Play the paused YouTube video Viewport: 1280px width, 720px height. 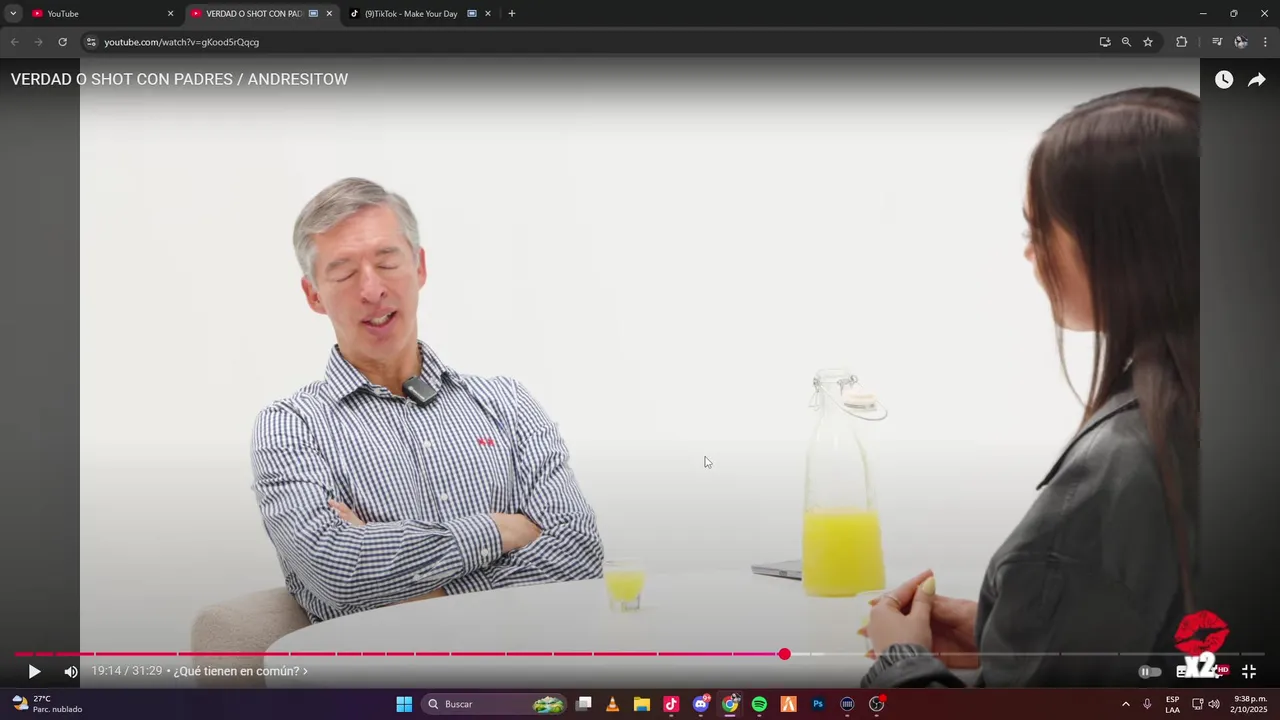click(x=34, y=672)
